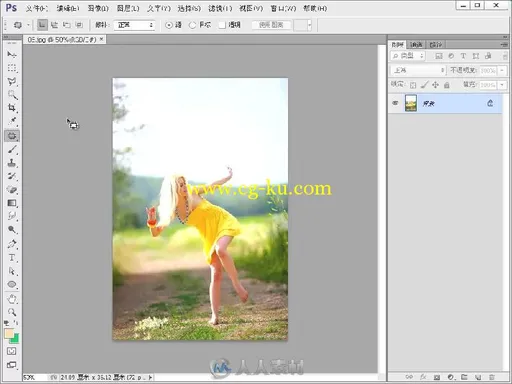Click Intersect with Selection mode button
This screenshot has height=384, width=512.
tap(79, 25)
